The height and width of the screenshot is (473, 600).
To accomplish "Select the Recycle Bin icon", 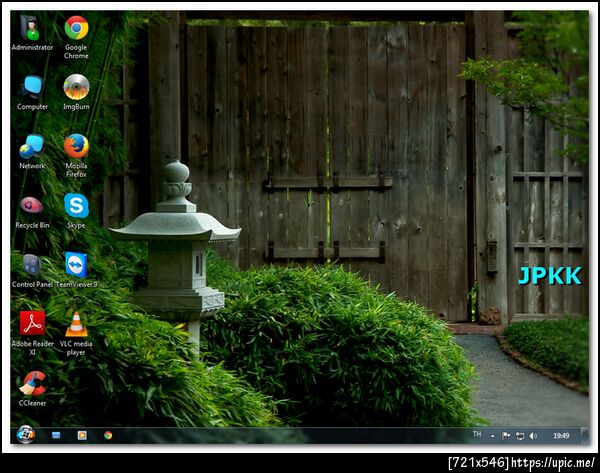I will pos(32,212).
